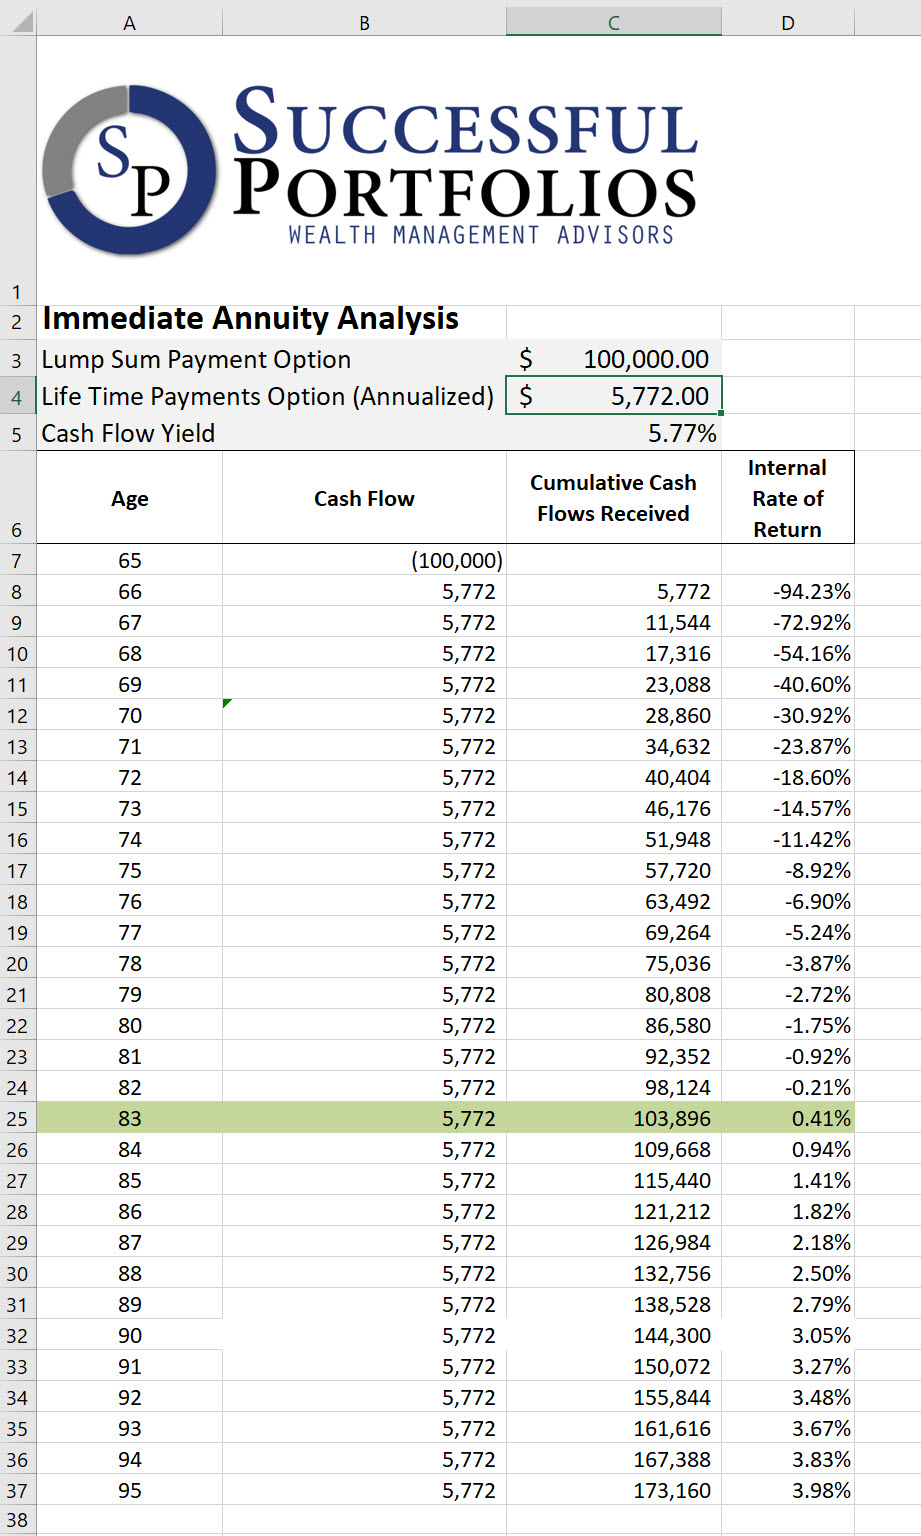Select the age 93 cell
The image size is (921, 1536).
tap(129, 1428)
